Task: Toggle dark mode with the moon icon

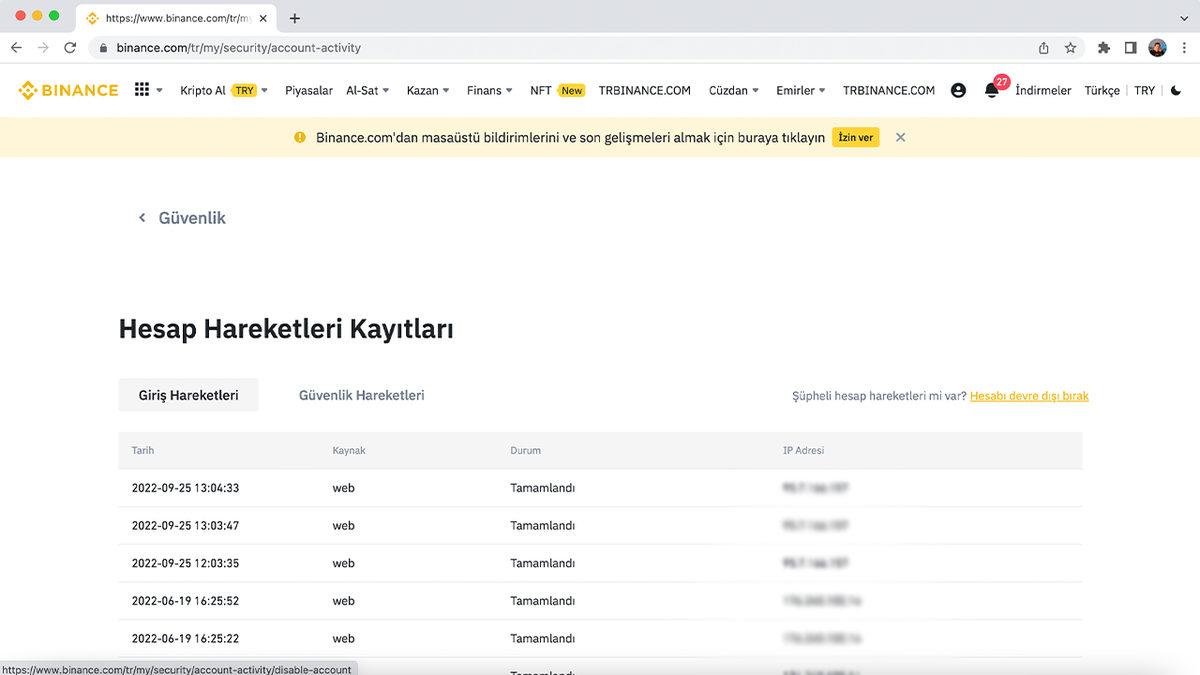Action: pyautogui.click(x=1176, y=90)
